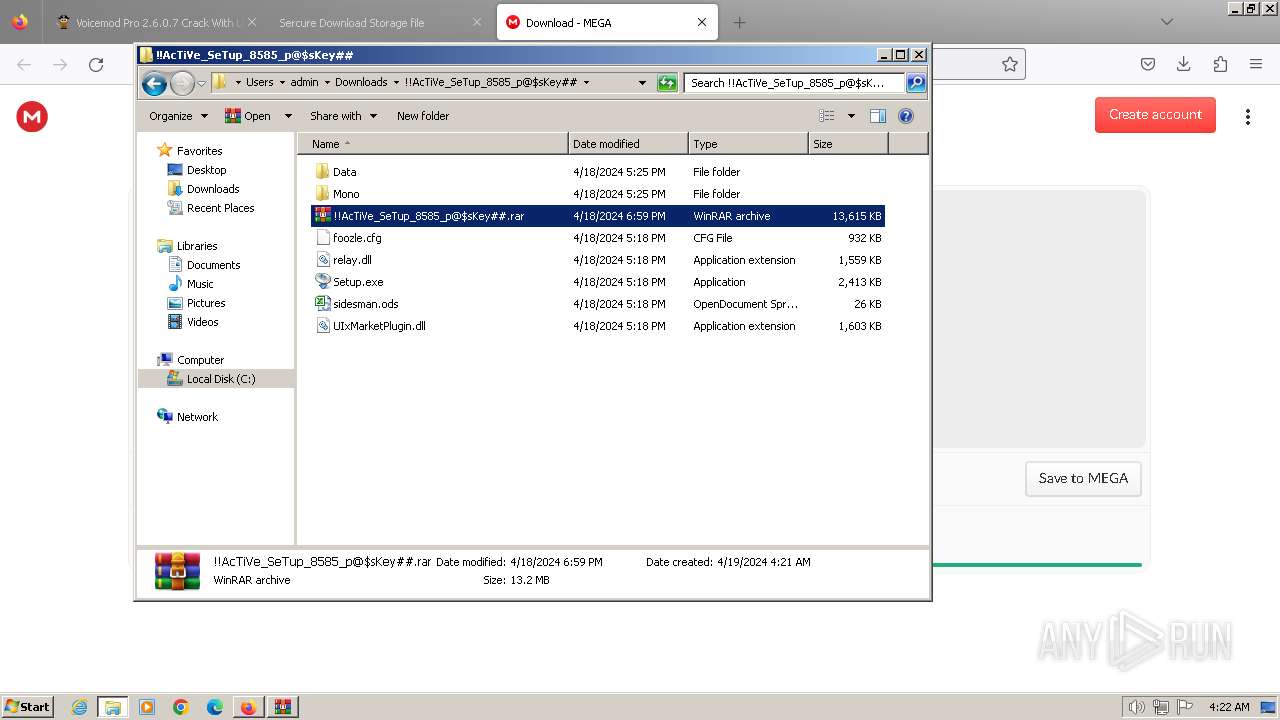Click the New folder button
1280x720 pixels.
423,116
